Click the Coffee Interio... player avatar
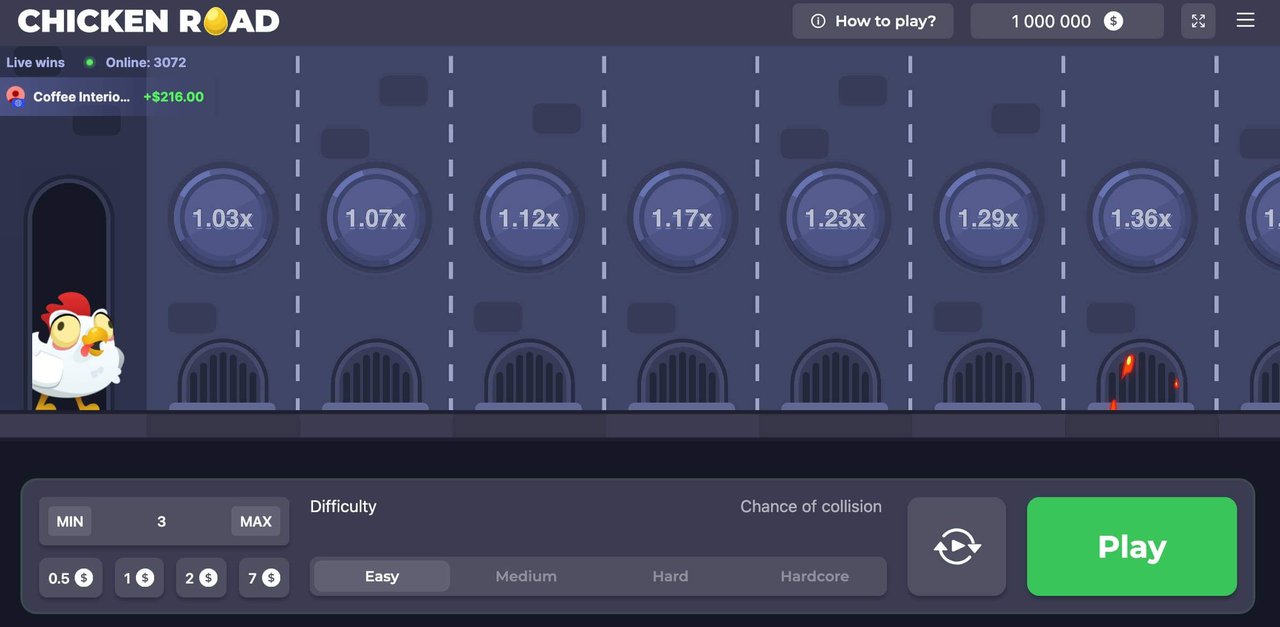This screenshot has width=1280, height=627. click(16, 97)
